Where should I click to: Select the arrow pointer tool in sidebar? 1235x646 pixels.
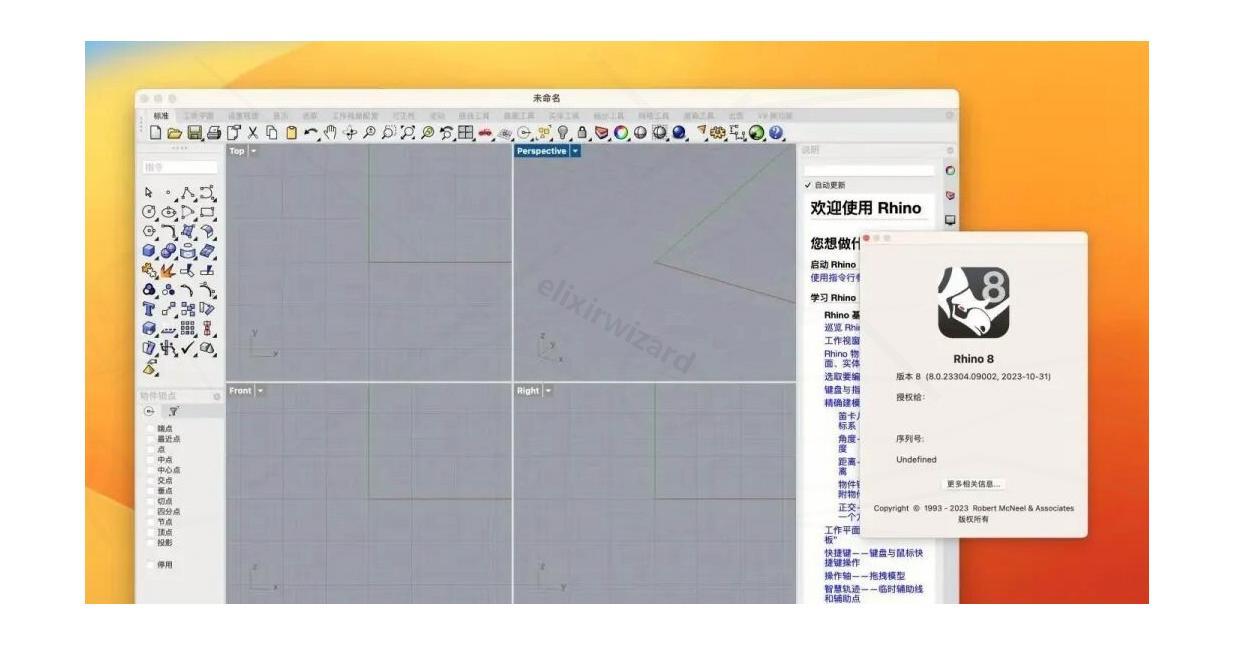(149, 192)
